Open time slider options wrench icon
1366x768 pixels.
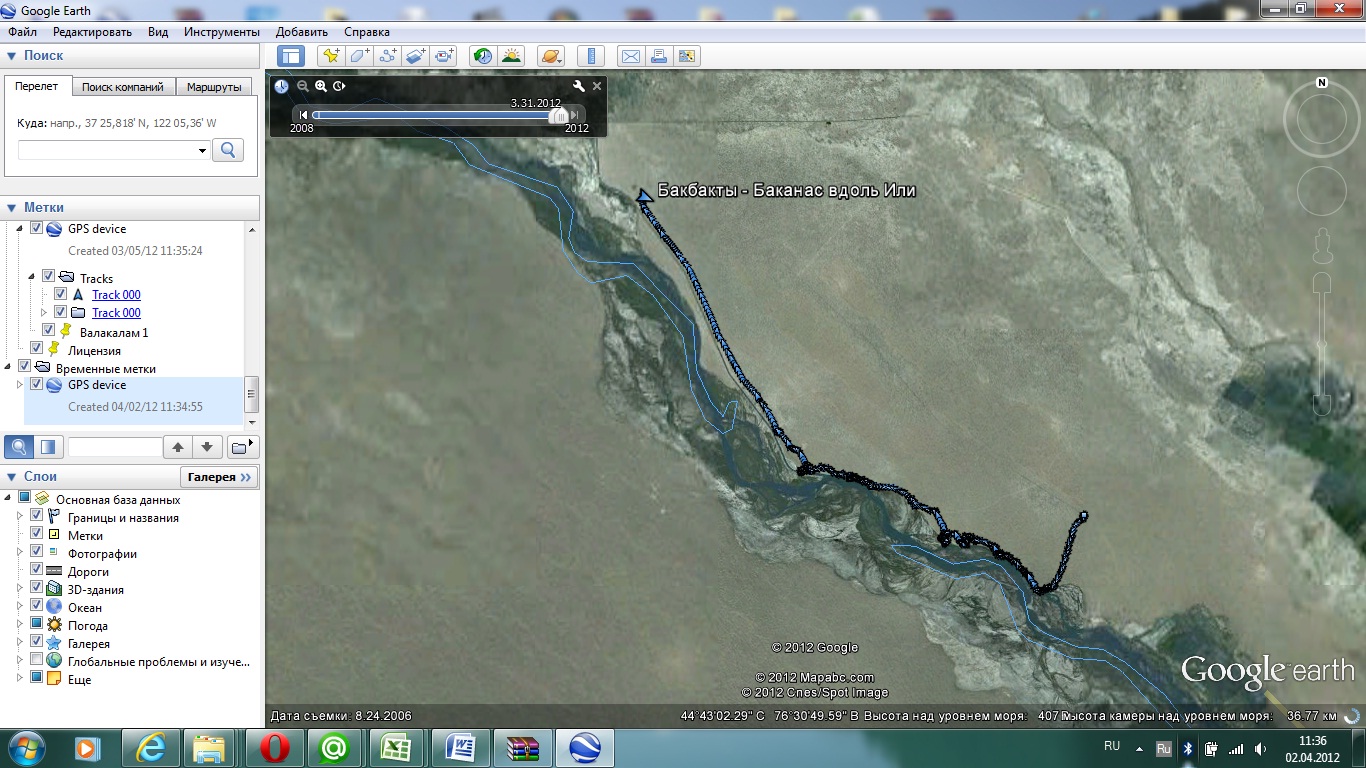578,86
